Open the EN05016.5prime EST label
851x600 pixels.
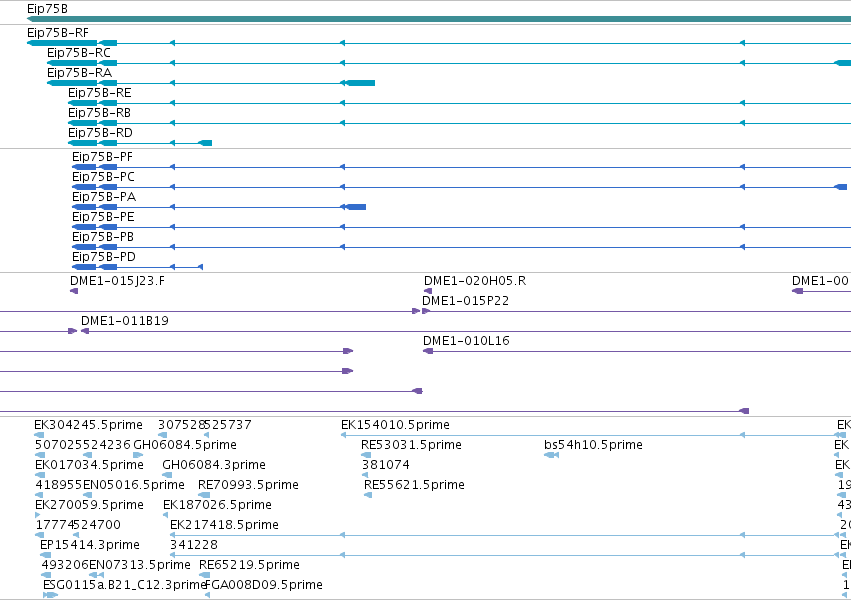pos(134,486)
